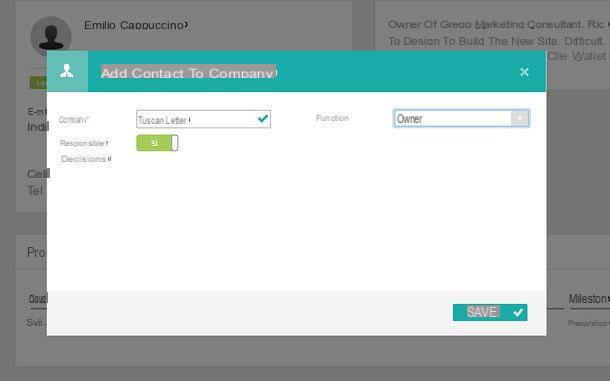610x381 pixels.
Task: Click the Milestone heading in background page
Action: (589, 299)
